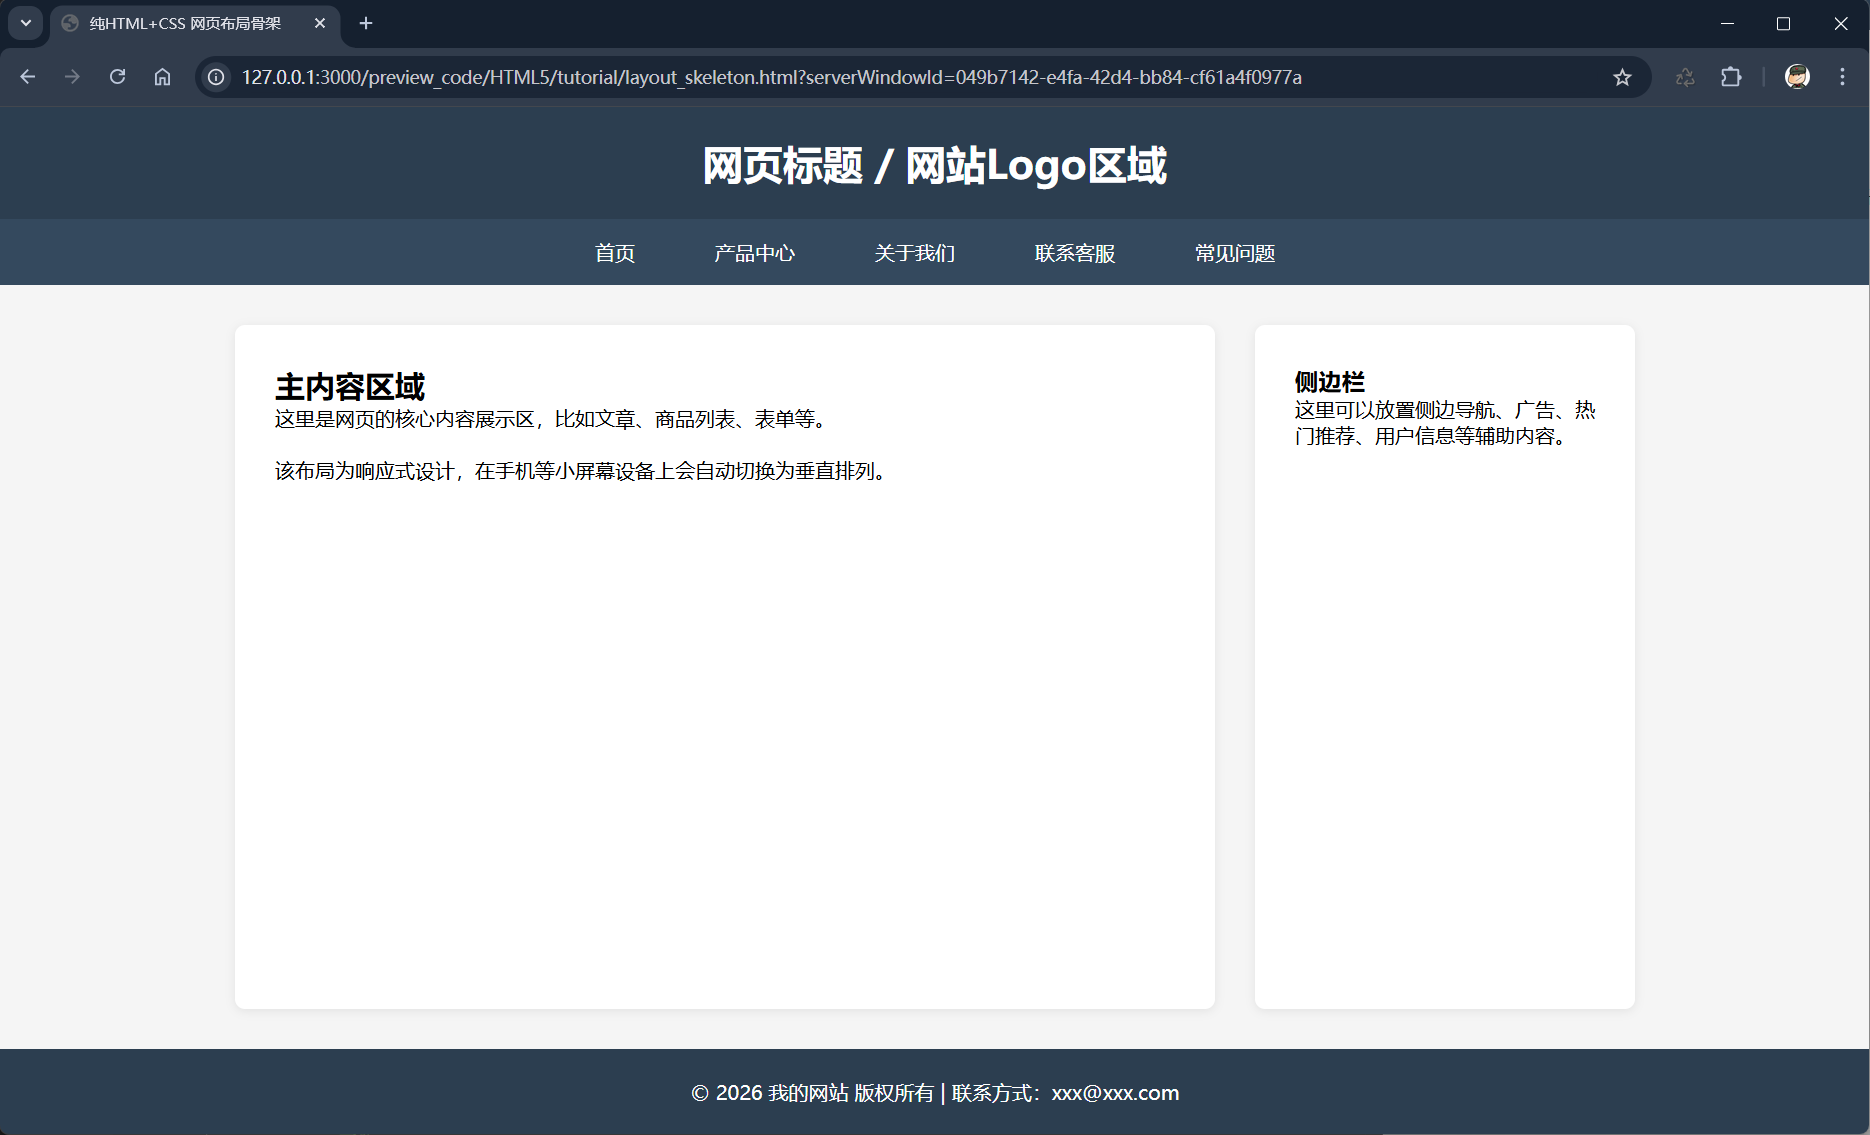The image size is (1870, 1135).
Task: Click the 主内容区域 heading
Action: (350, 387)
